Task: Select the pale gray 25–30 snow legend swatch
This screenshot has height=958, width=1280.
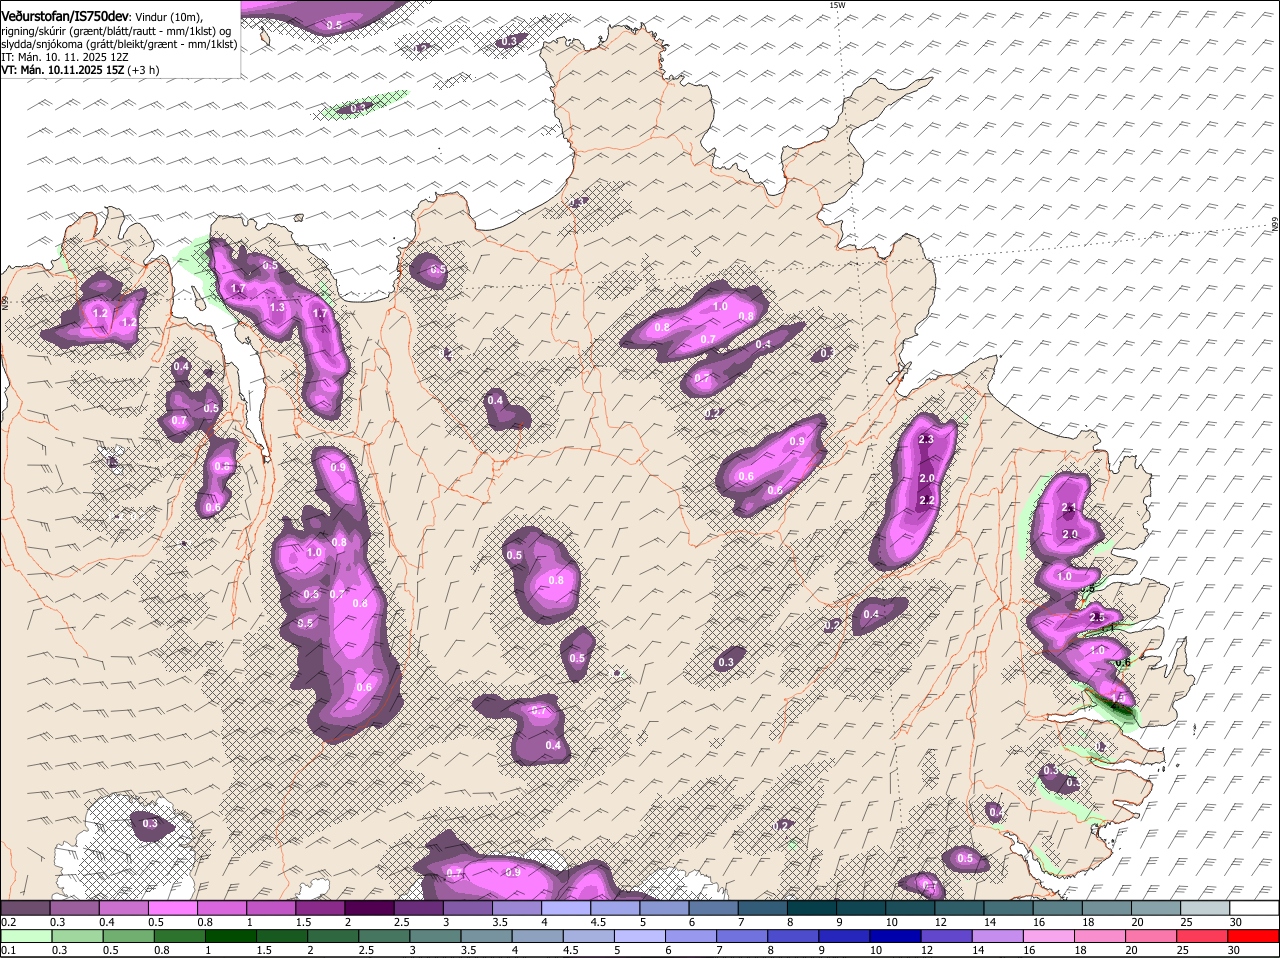Action: [x=1206, y=907]
